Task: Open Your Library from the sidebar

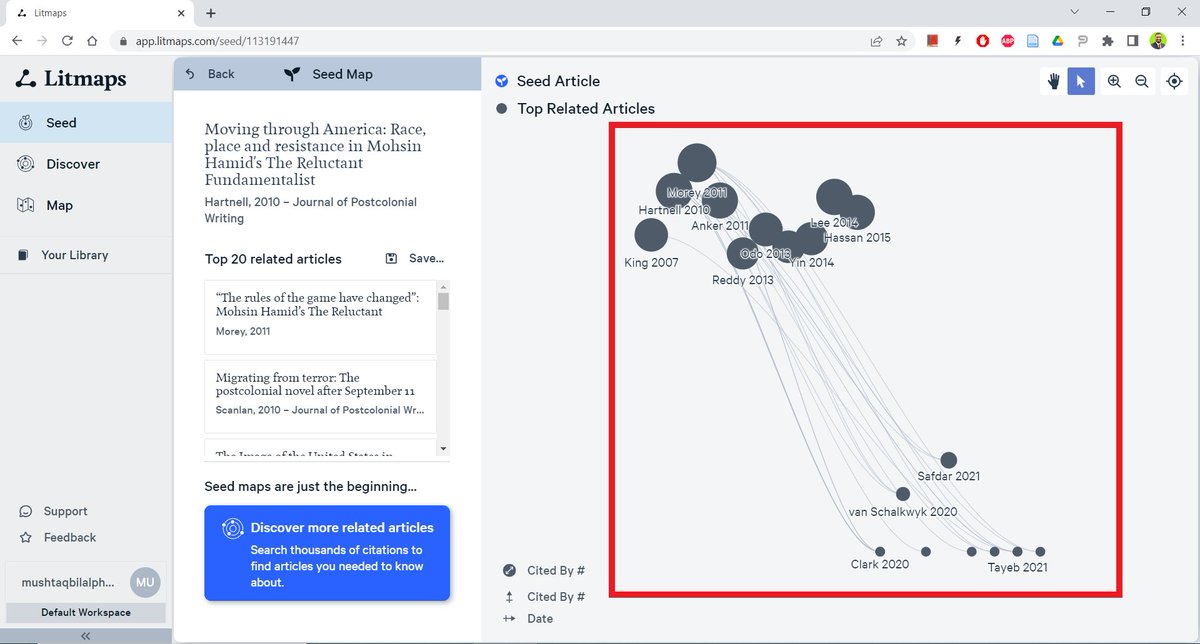Action: click(x=74, y=254)
